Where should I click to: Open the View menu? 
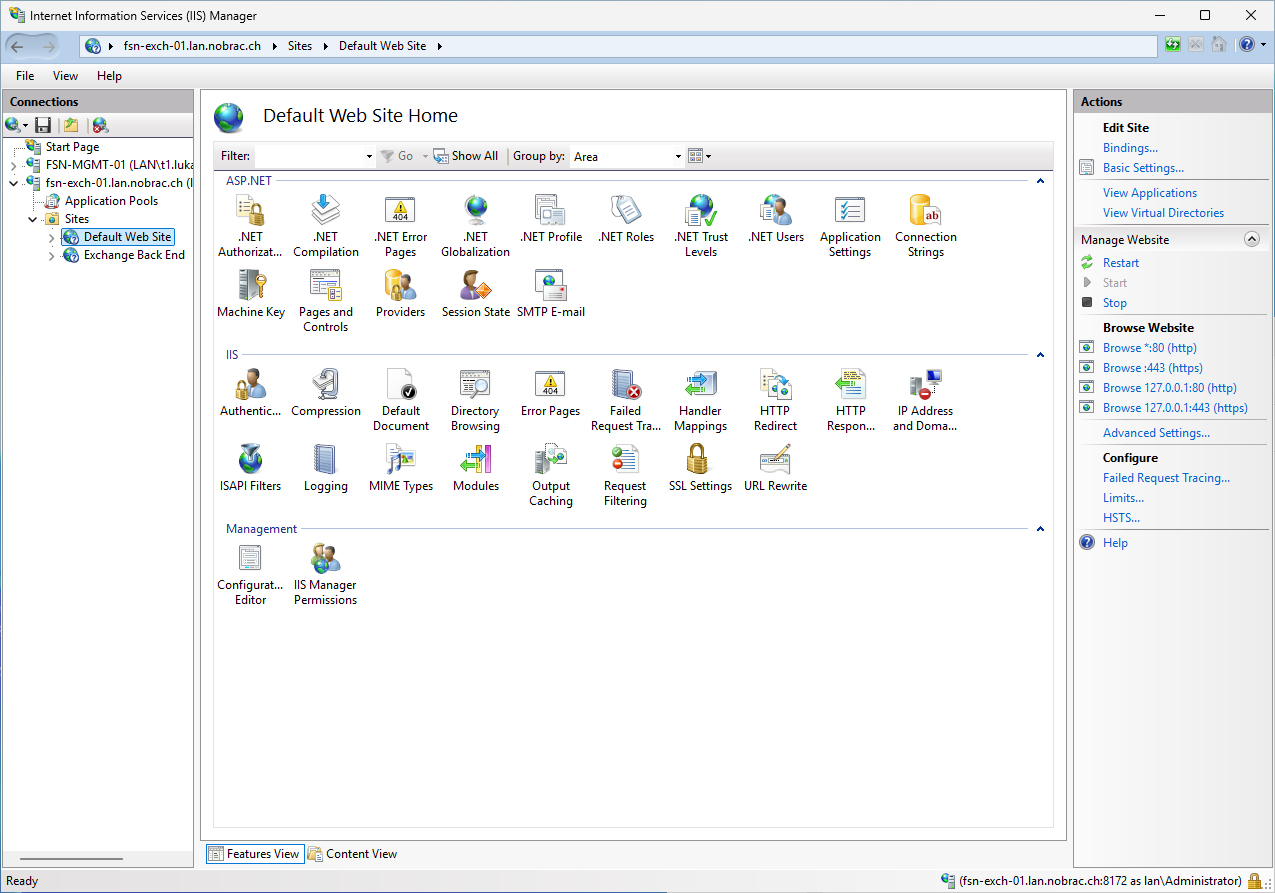(x=65, y=76)
